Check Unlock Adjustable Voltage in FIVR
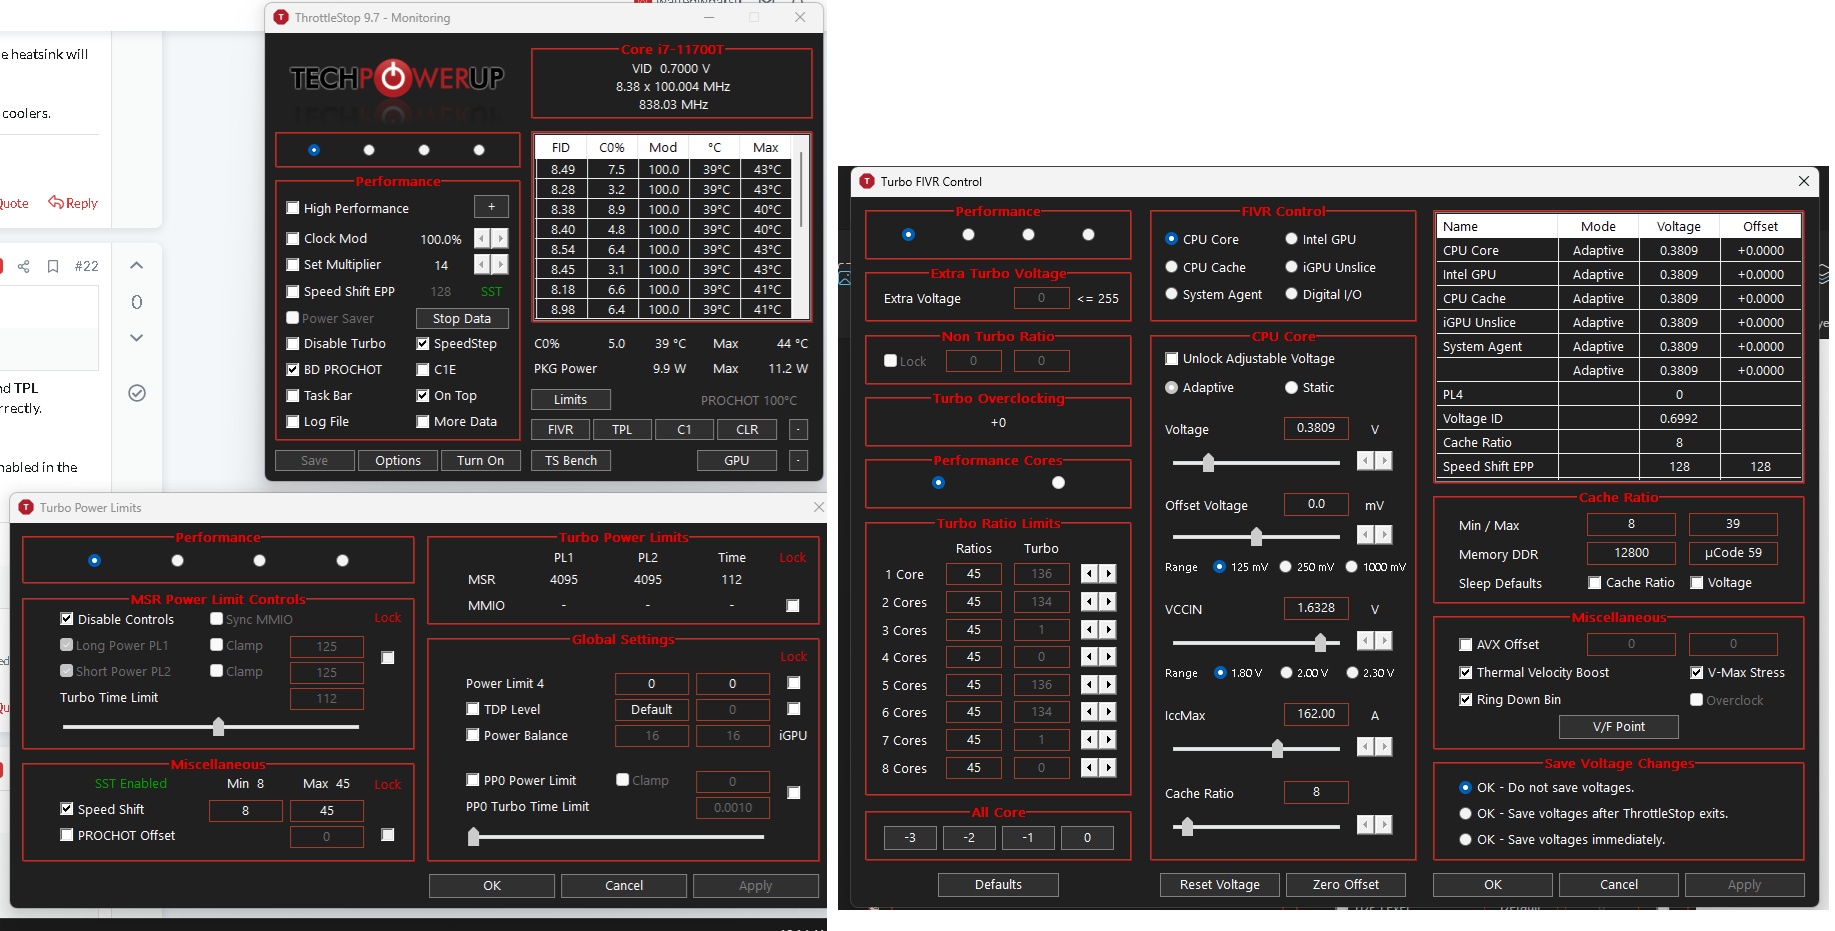This screenshot has width=1835, height=931. pos(1172,358)
